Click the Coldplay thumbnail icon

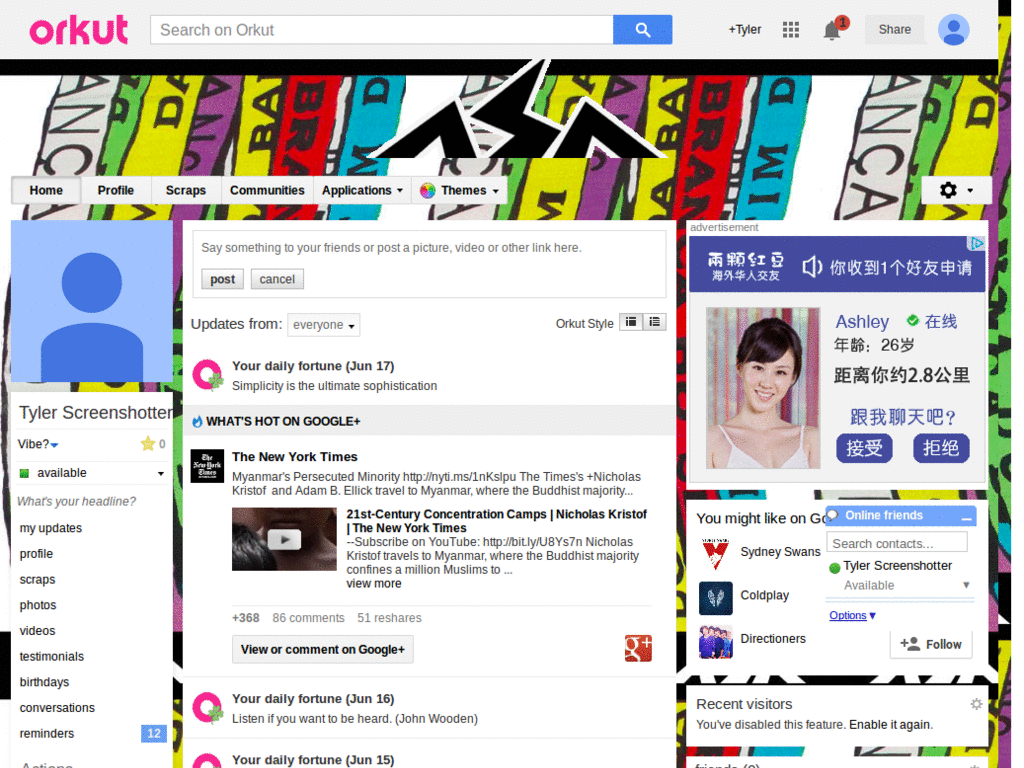[x=716, y=598]
